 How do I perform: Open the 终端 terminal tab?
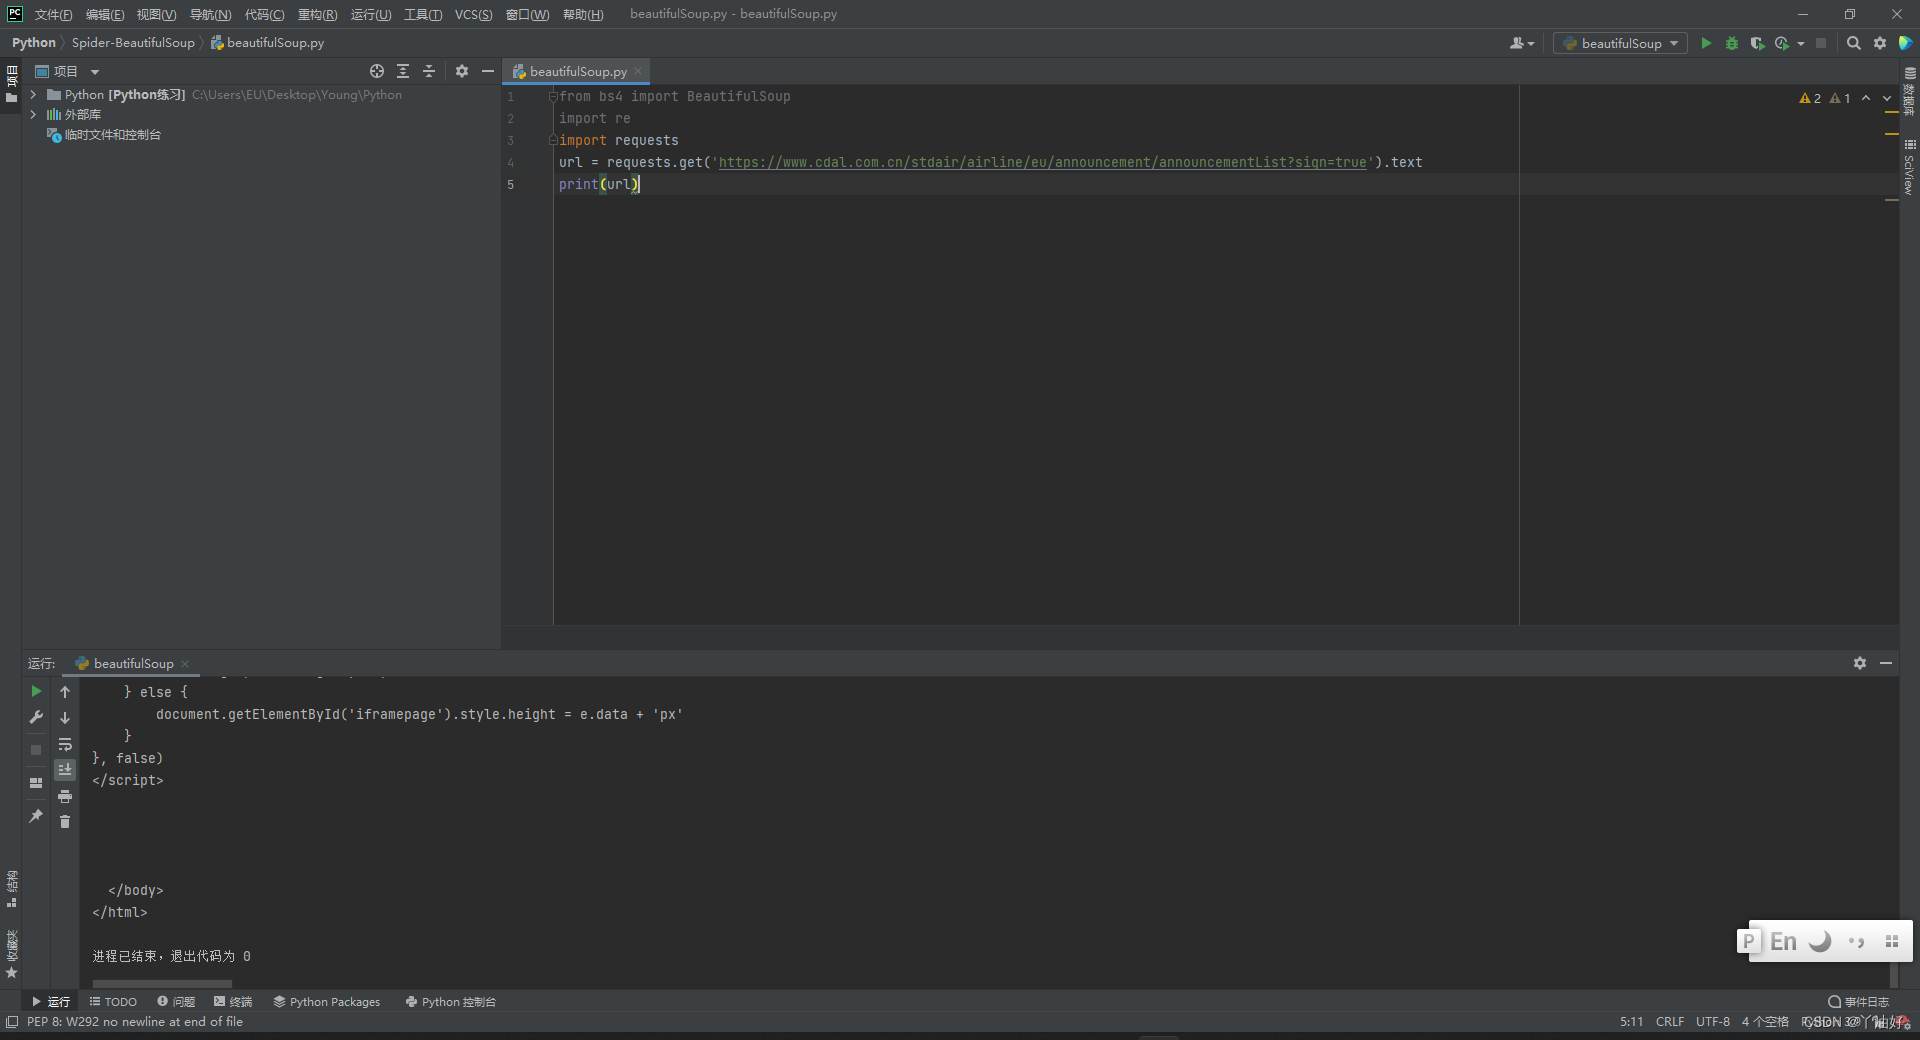click(233, 1001)
